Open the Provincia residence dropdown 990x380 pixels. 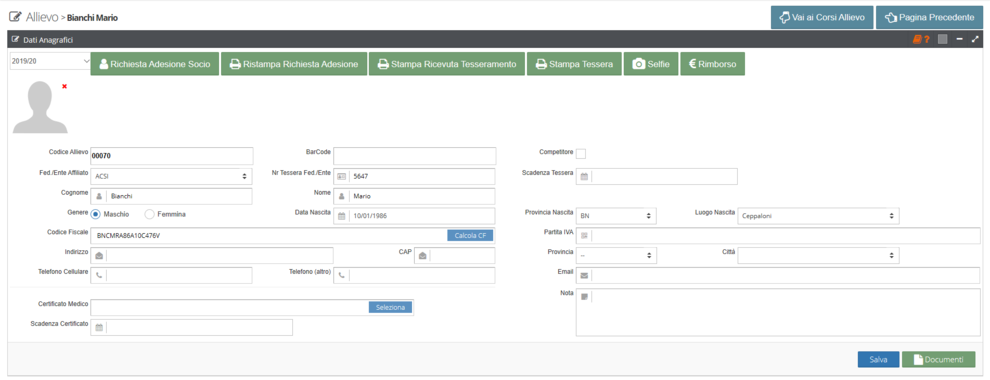coord(616,256)
